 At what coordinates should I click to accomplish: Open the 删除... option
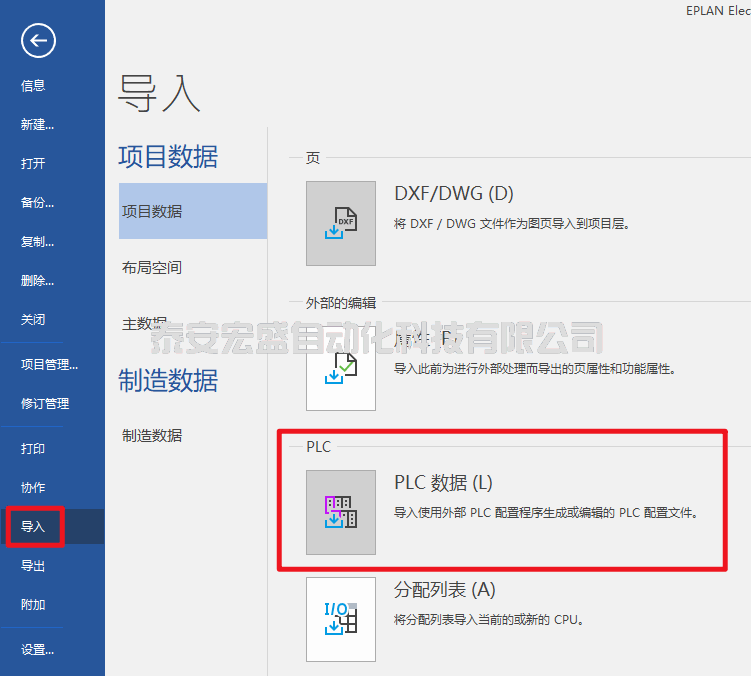(37, 281)
